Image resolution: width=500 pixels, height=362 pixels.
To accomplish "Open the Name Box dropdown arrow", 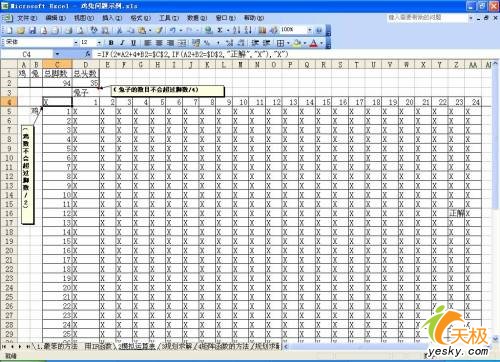I will [57, 54].
